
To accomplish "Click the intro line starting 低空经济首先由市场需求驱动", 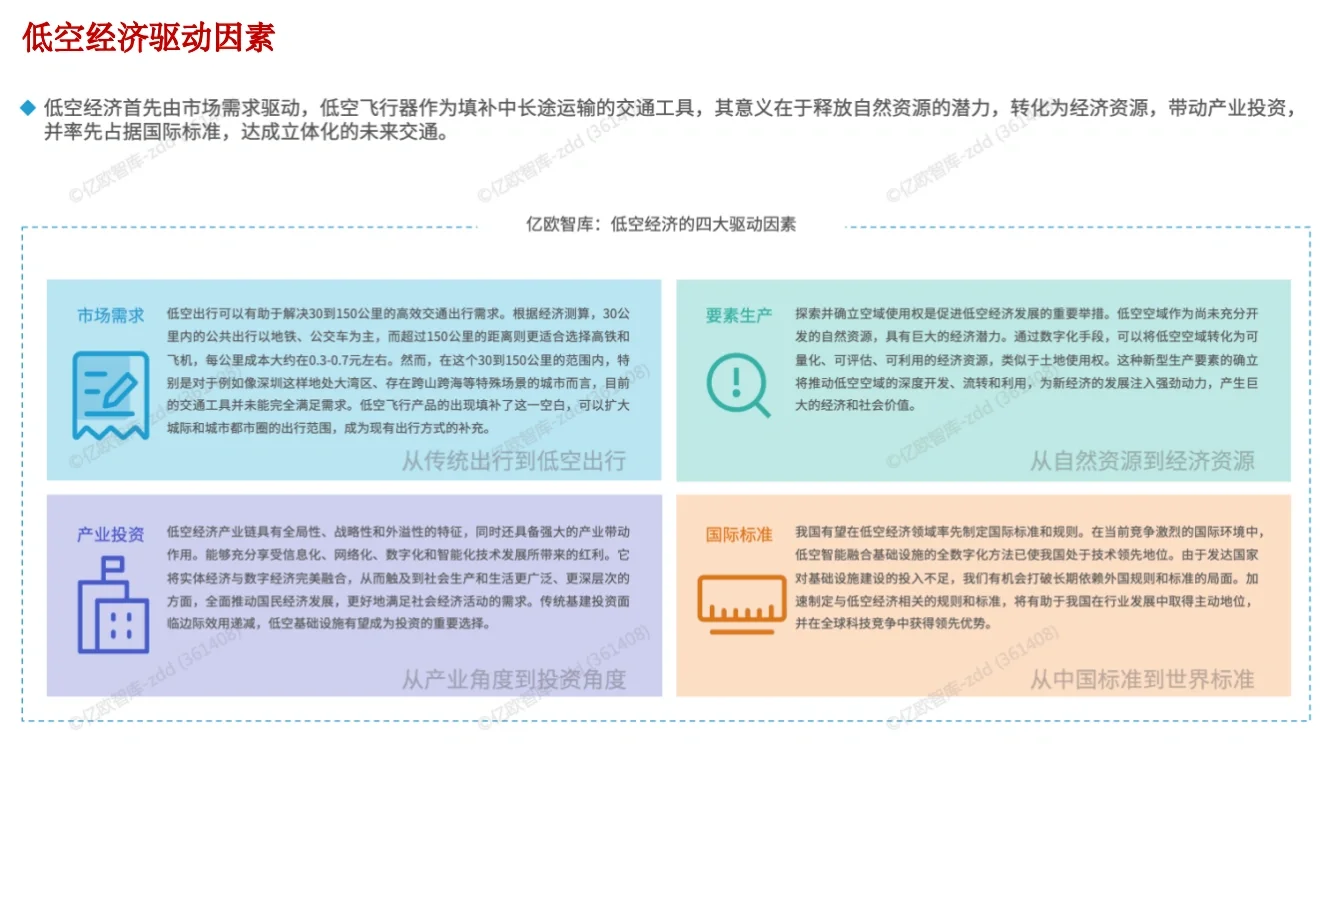I will 670,108.
